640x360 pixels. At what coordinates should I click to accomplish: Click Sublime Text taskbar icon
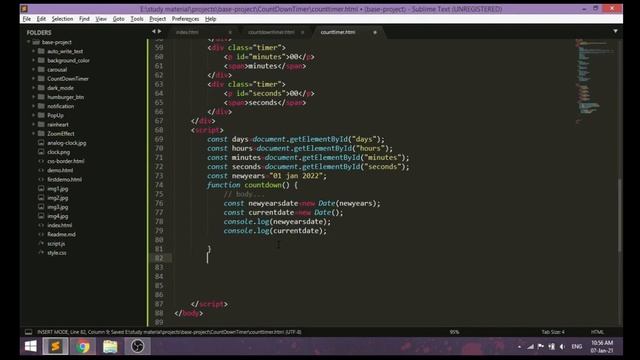56,346
